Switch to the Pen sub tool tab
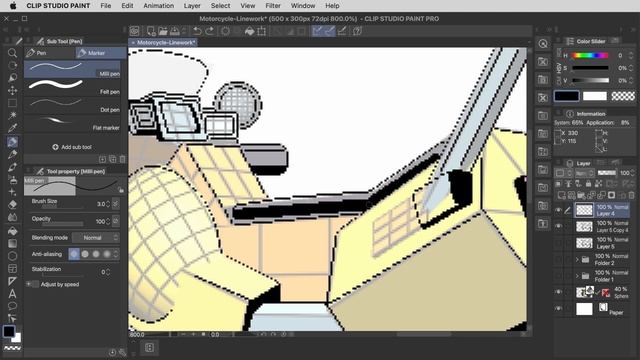 [50, 53]
